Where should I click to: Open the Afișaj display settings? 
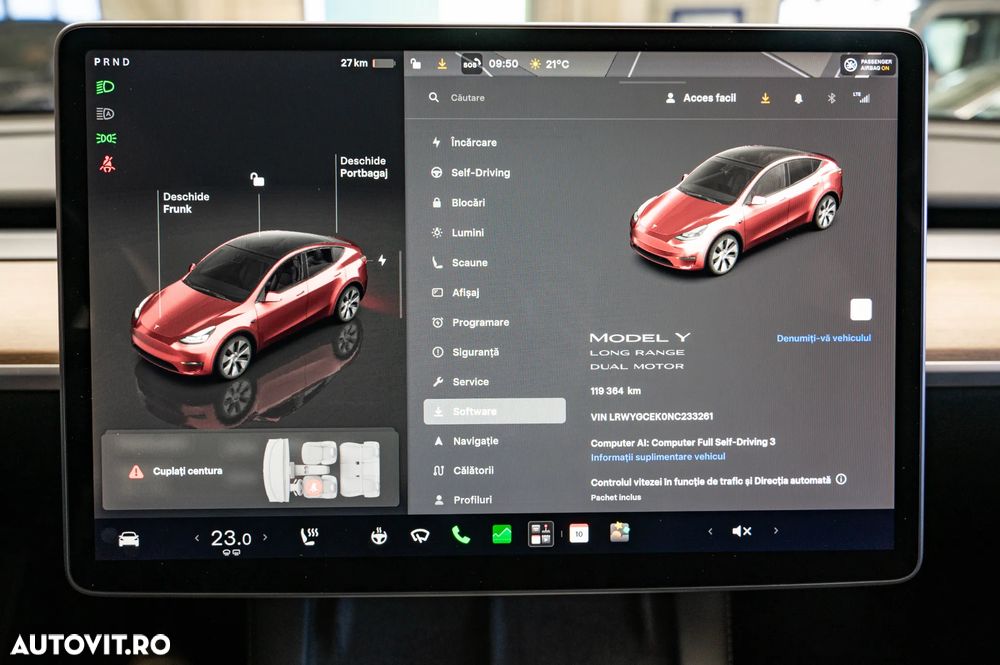coord(455,292)
